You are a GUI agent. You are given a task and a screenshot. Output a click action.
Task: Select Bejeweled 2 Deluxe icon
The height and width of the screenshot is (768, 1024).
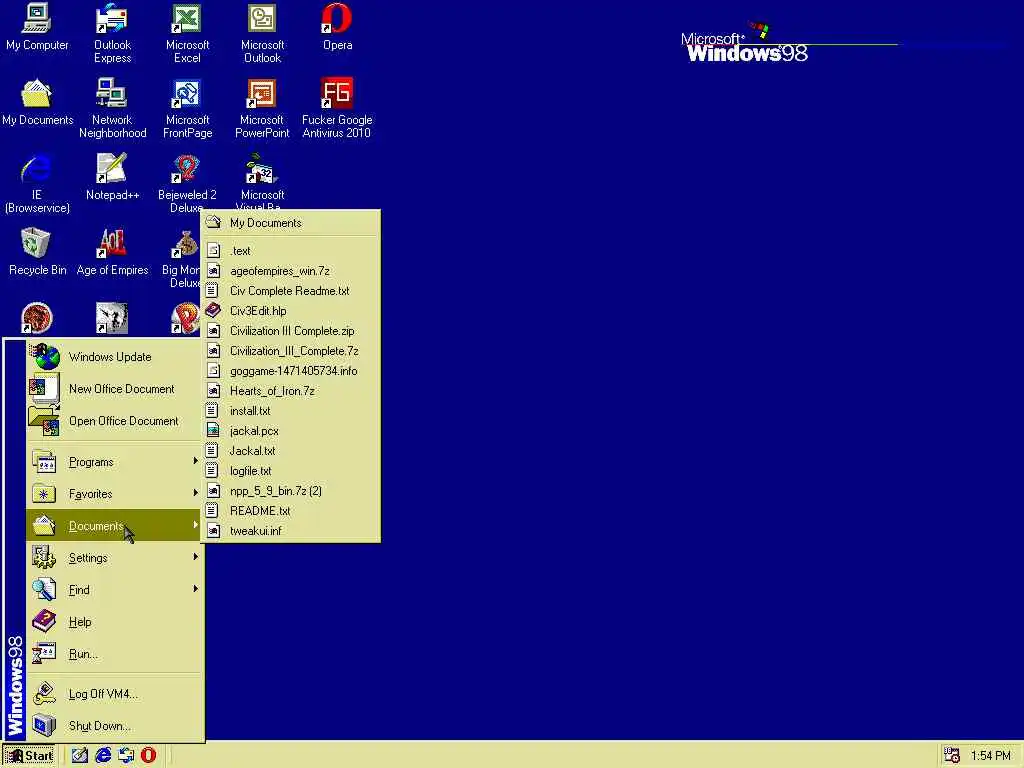pos(187,183)
